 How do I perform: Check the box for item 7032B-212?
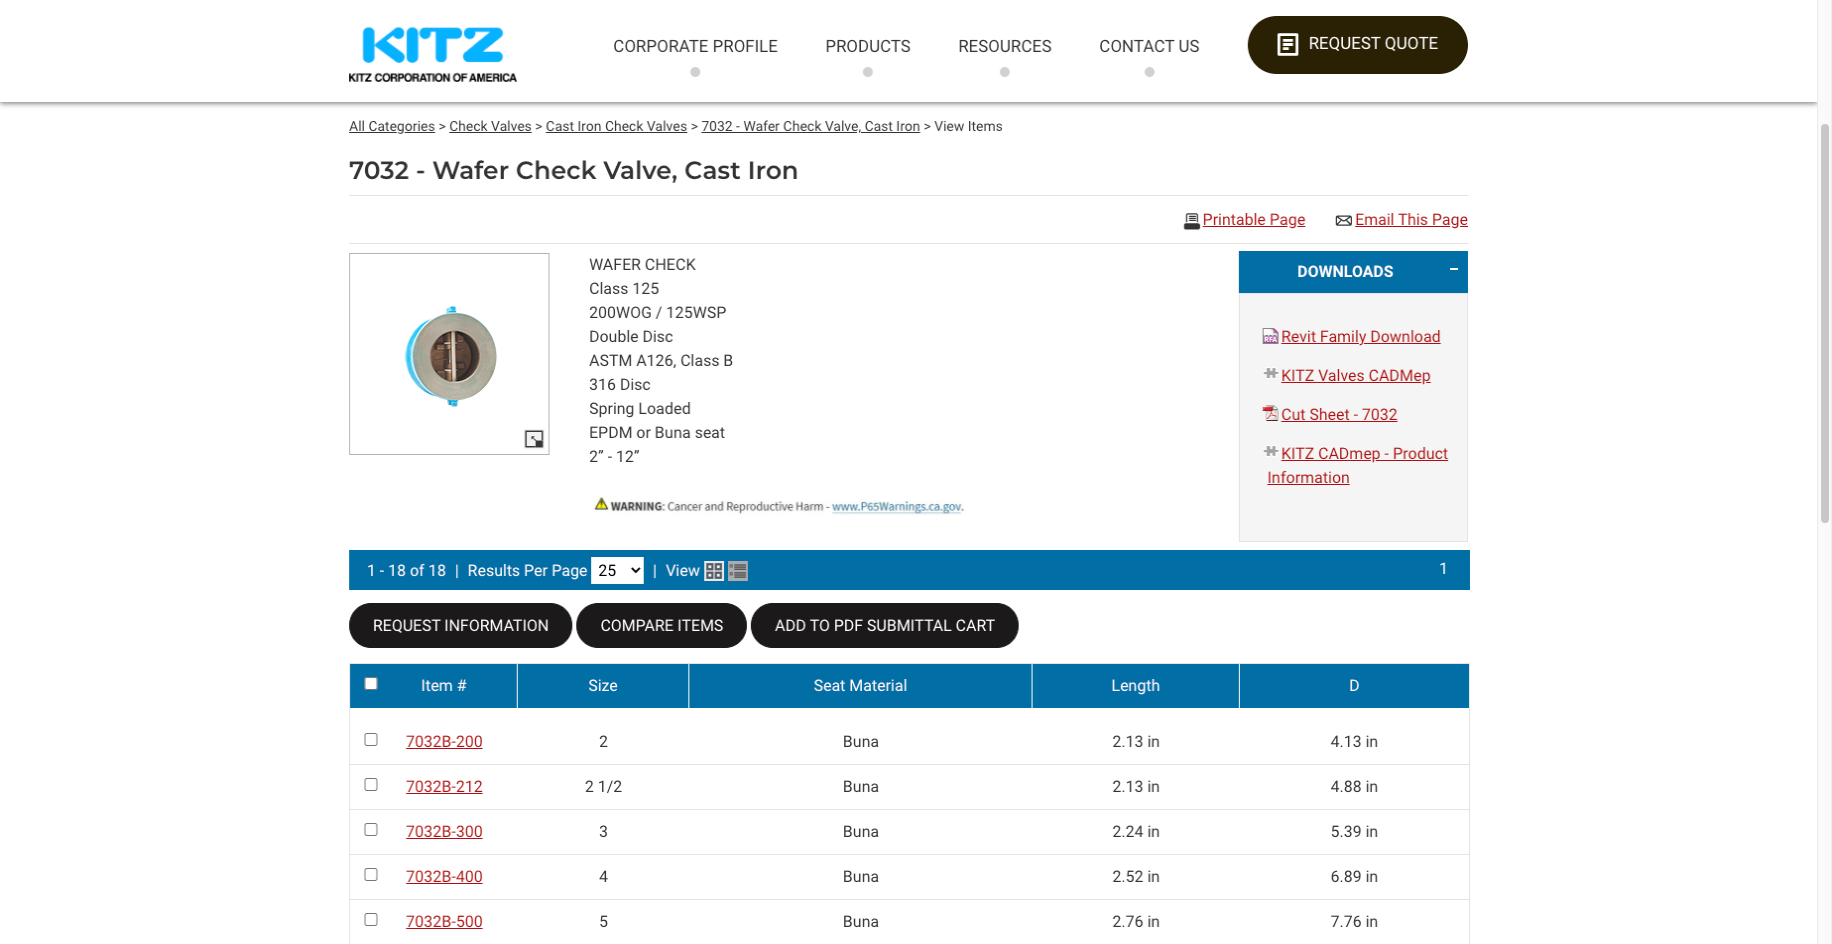click(x=371, y=785)
